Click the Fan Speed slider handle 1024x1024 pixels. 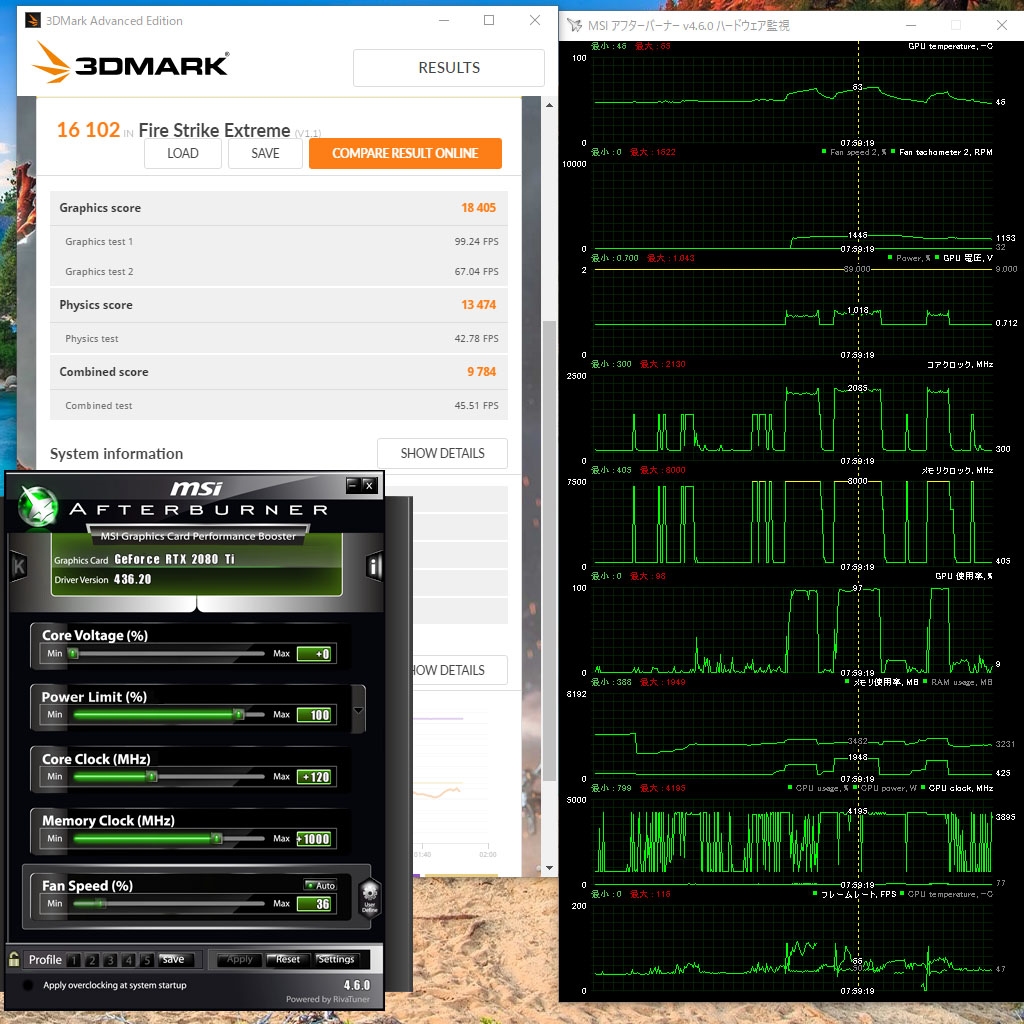pyautogui.click(x=100, y=903)
